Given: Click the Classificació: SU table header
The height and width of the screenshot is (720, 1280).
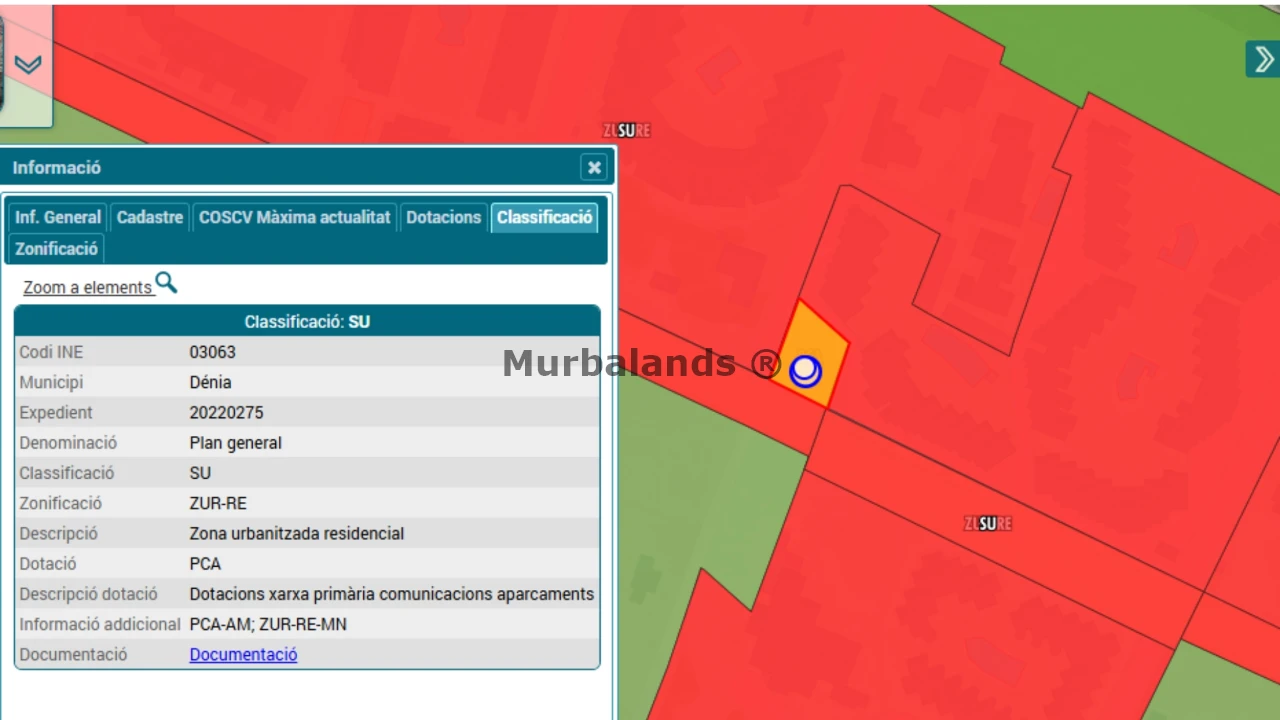Looking at the screenshot, I should pos(307,322).
